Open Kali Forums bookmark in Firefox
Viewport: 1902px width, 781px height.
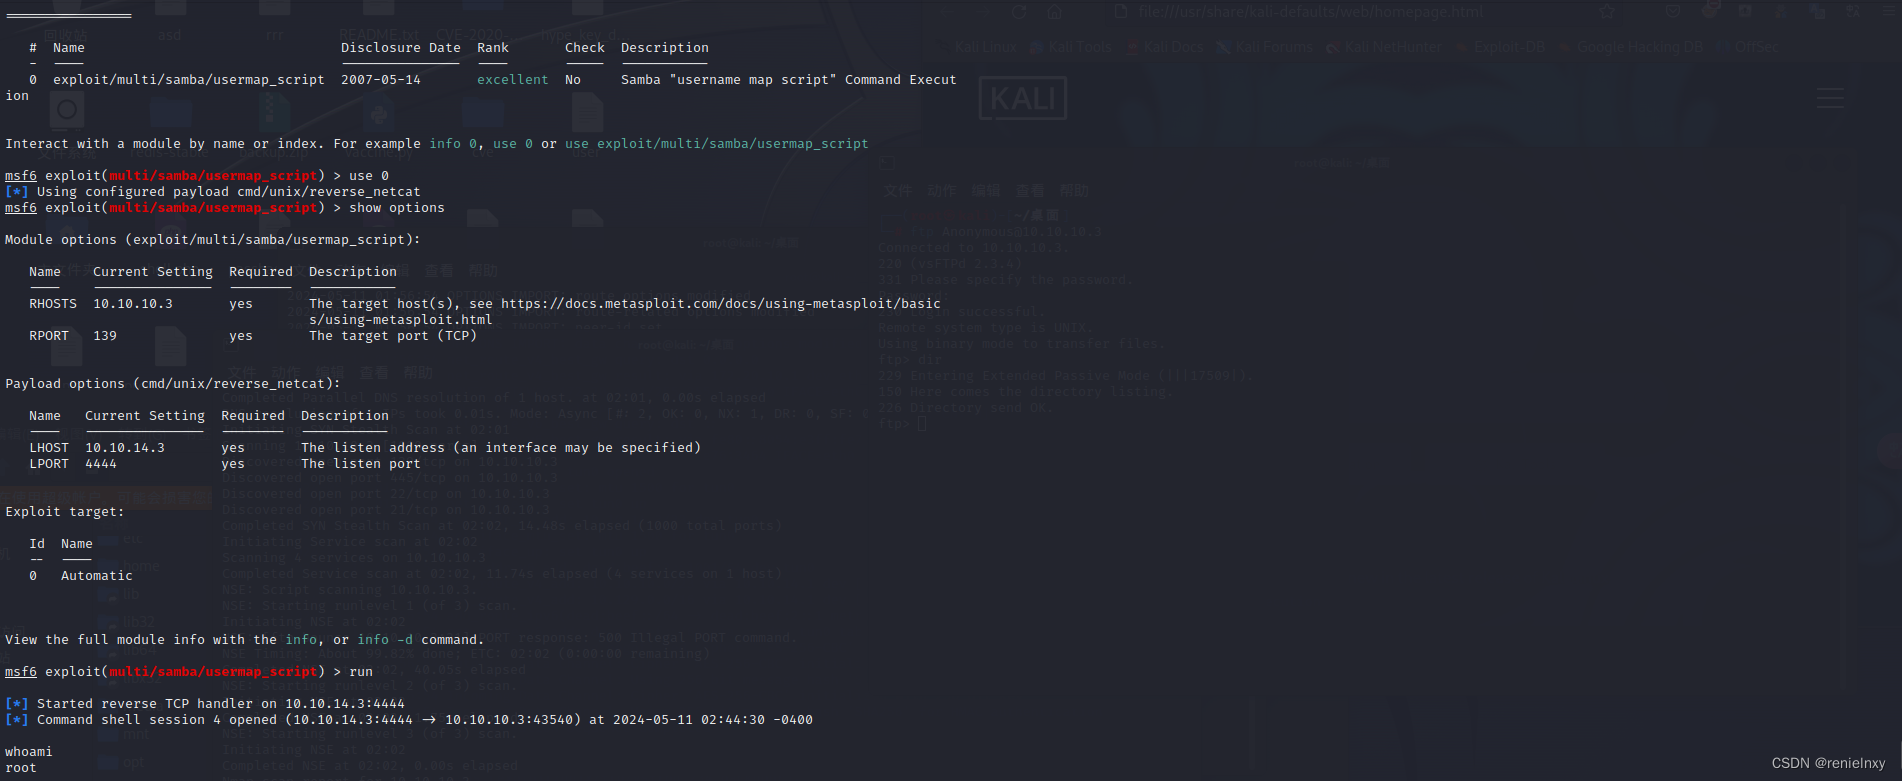click(x=1265, y=47)
